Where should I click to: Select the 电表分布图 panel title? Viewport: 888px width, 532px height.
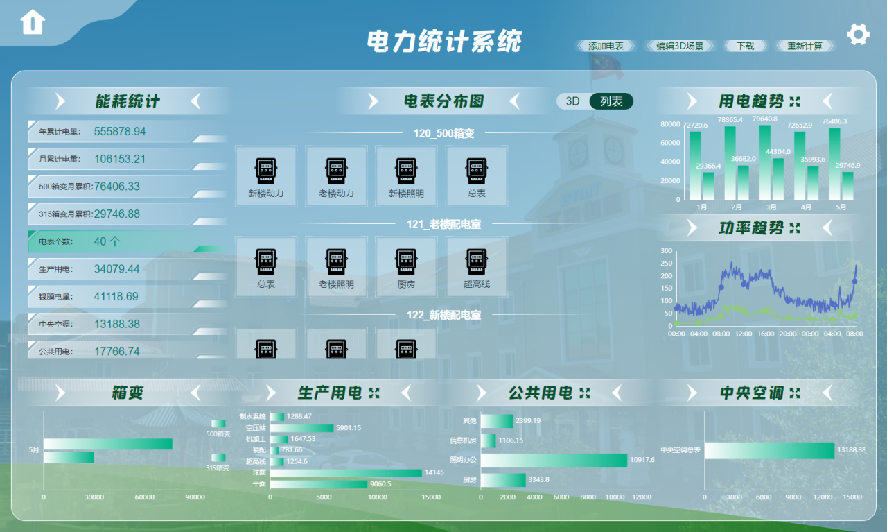443,101
